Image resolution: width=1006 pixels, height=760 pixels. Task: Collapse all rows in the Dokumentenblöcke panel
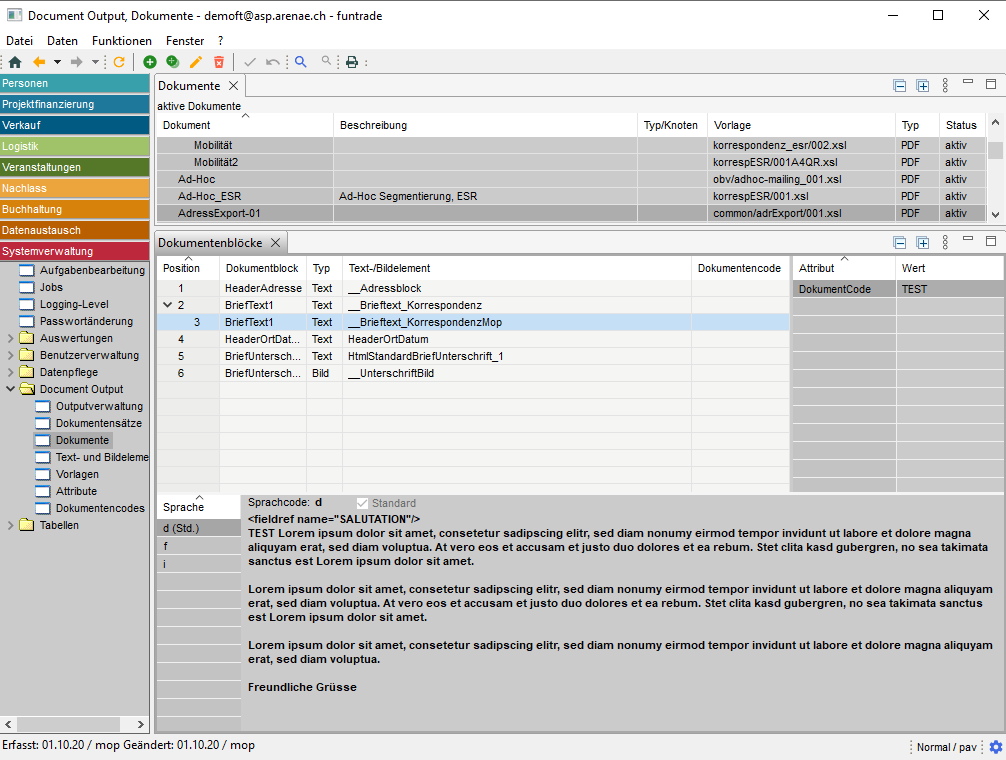pos(900,243)
